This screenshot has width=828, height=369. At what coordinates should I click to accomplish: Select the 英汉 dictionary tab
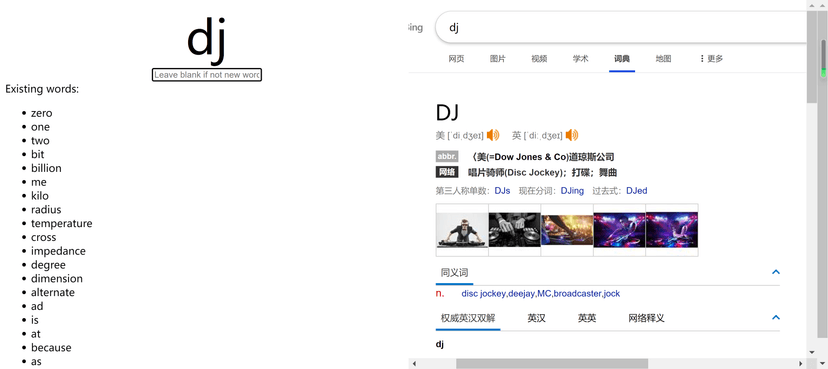[x=537, y=318]
